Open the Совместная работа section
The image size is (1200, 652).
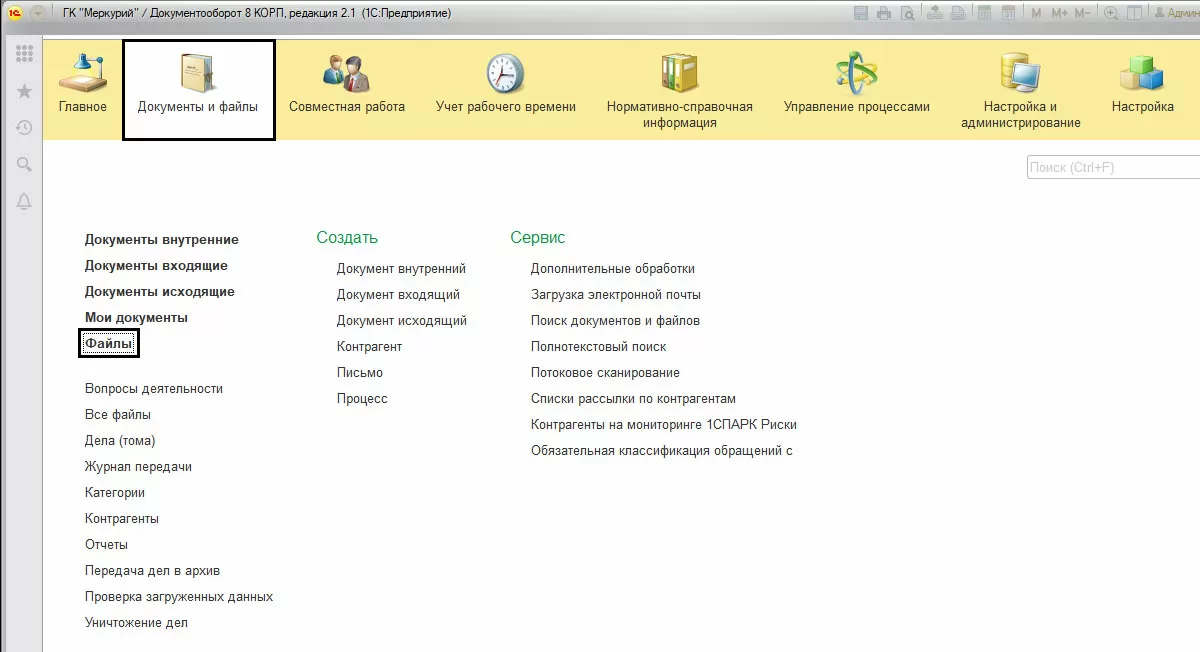[x=347, y=85]
